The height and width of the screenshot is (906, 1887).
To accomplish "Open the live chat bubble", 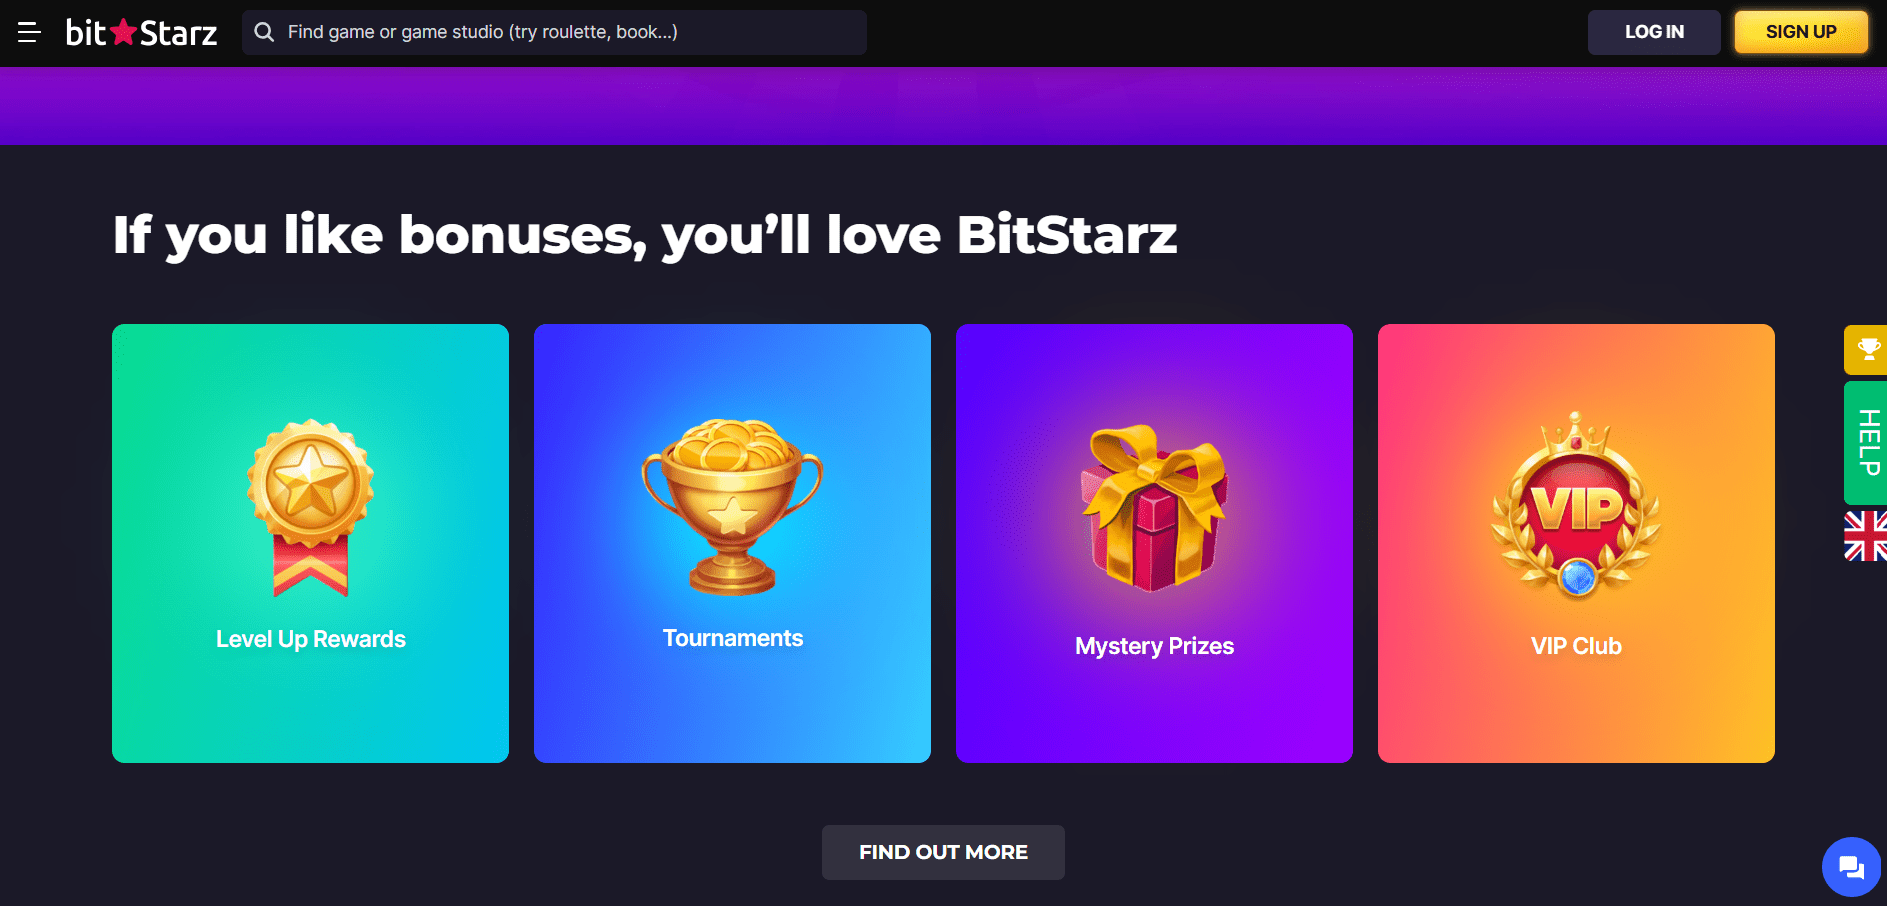I will point(1851,867).
